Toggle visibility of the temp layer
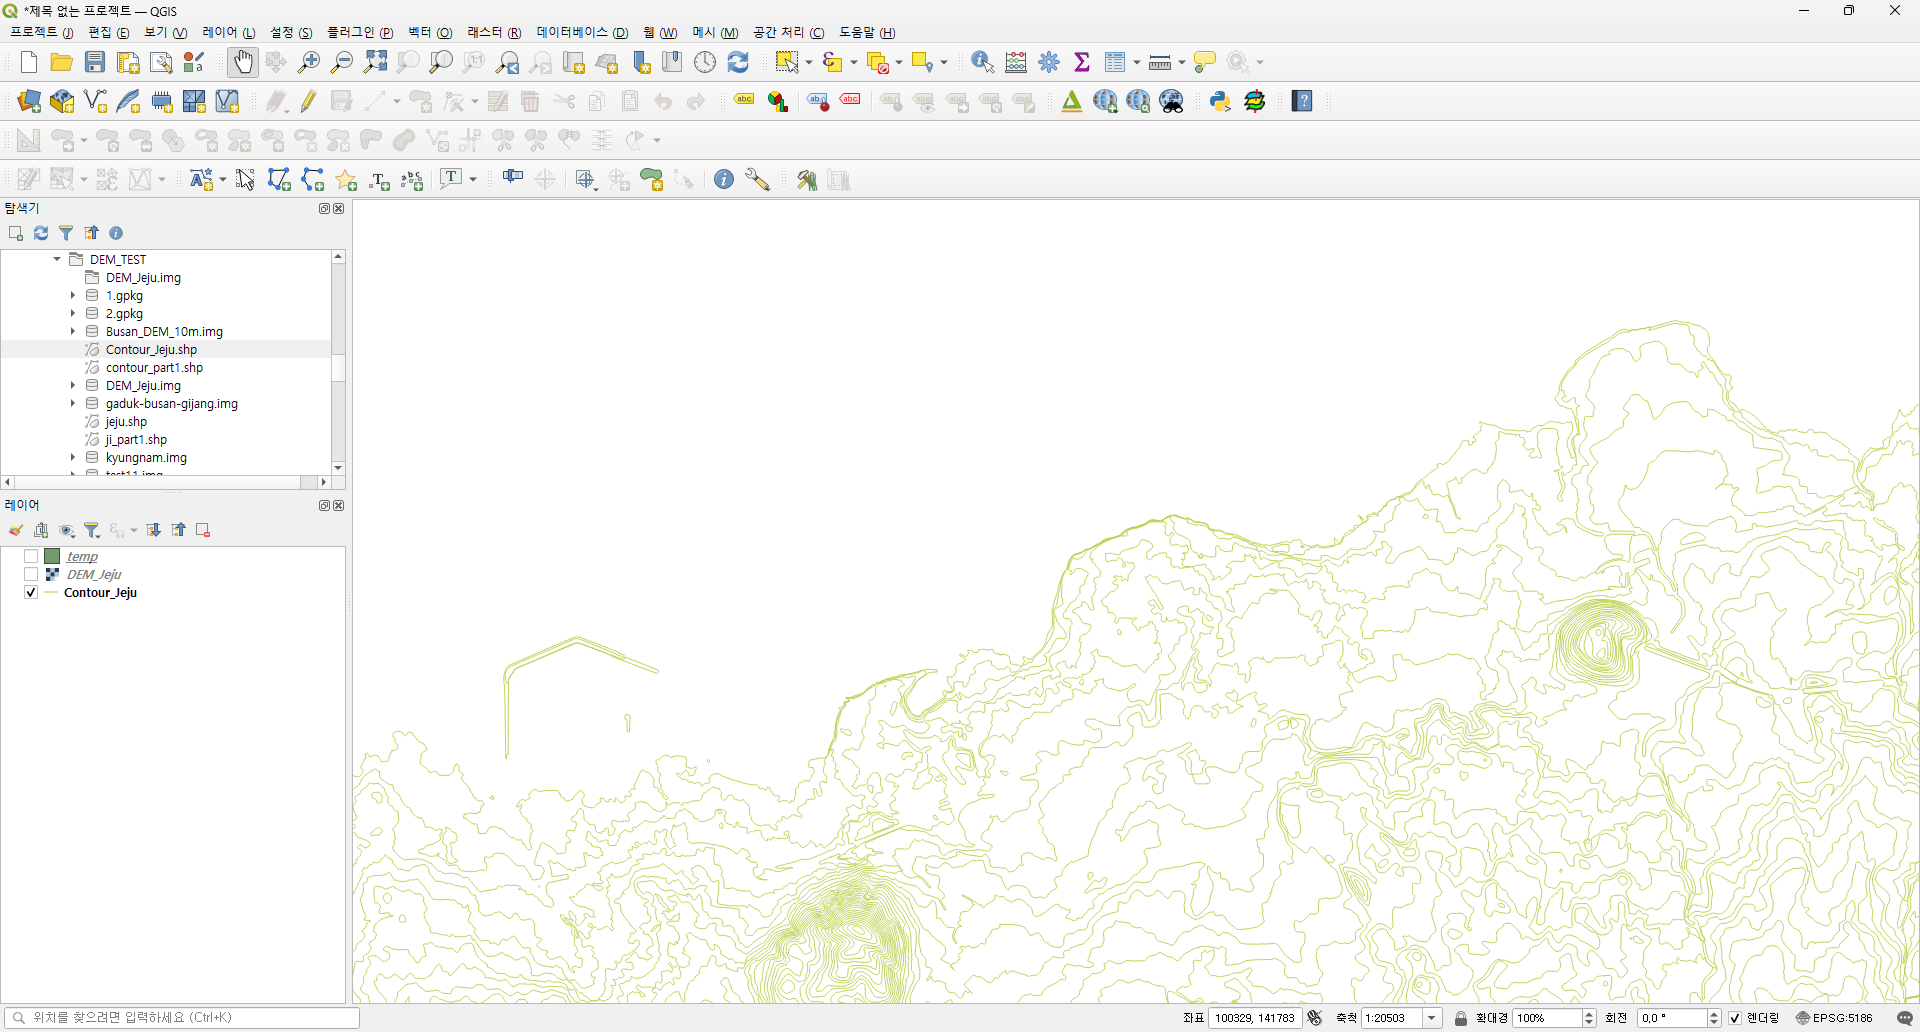The width and height of the screenshot is (1920, 1032). 31,557
